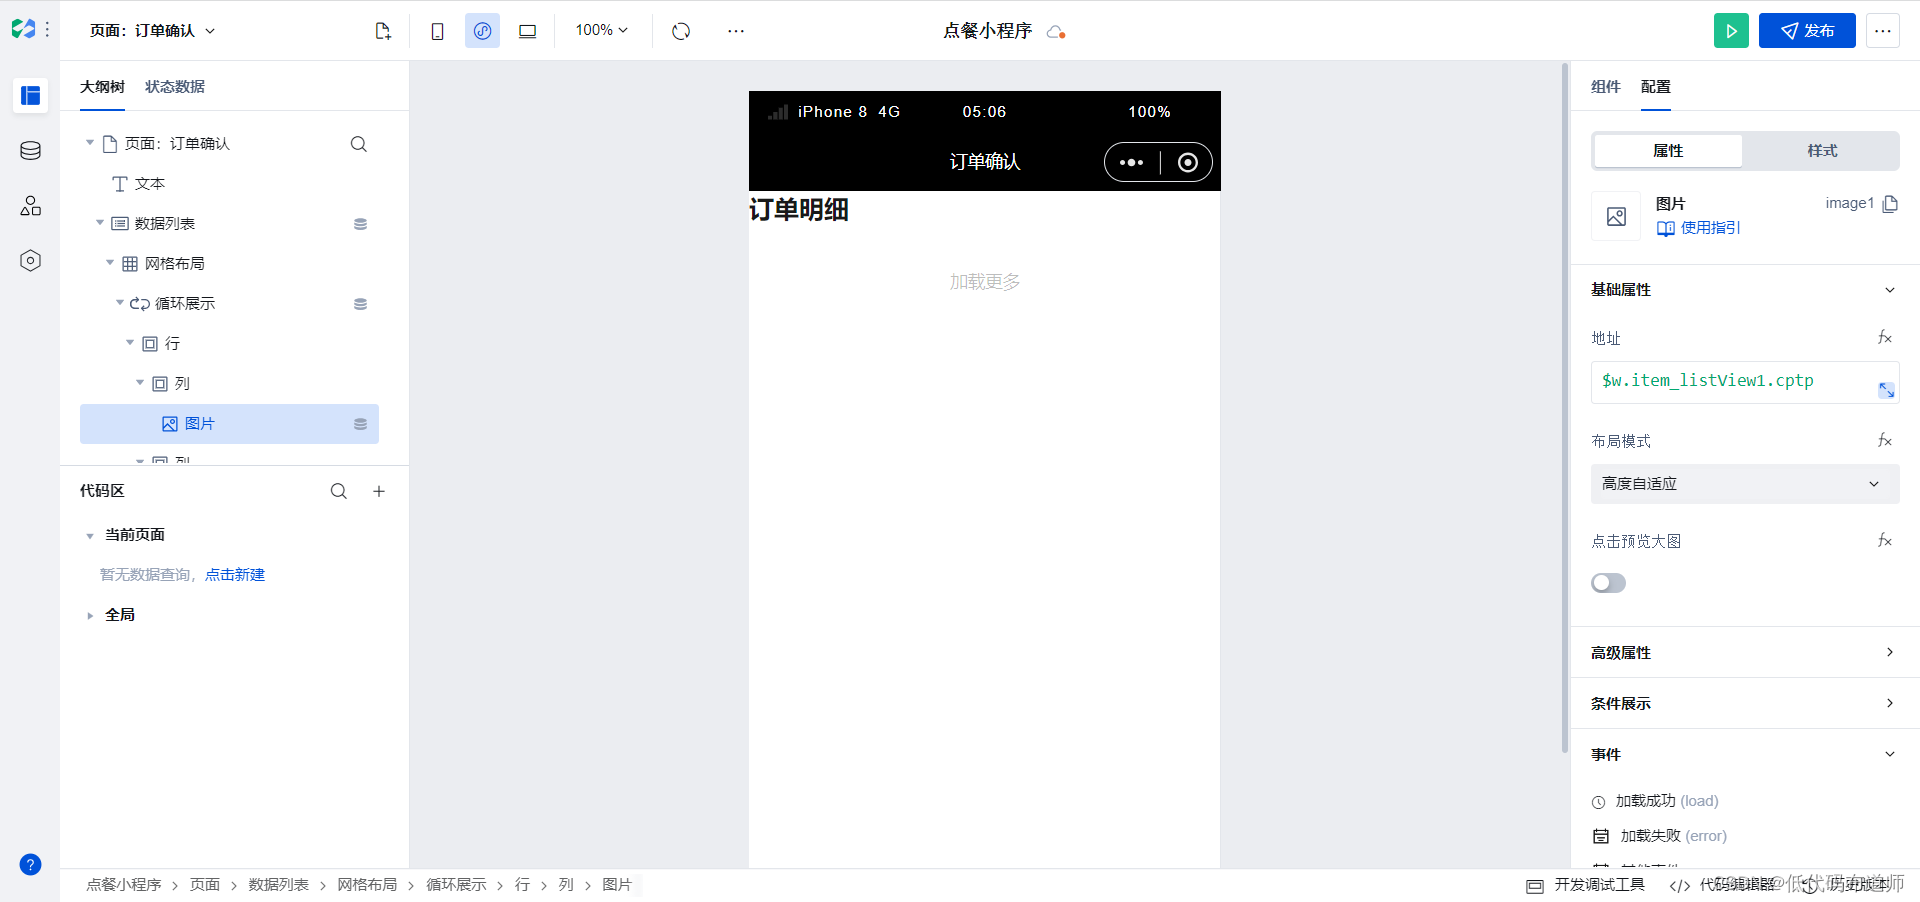Open the page selector 订单确认 dropdown
This screenshot has width=1920, height=902.
[x=152, y=31]
